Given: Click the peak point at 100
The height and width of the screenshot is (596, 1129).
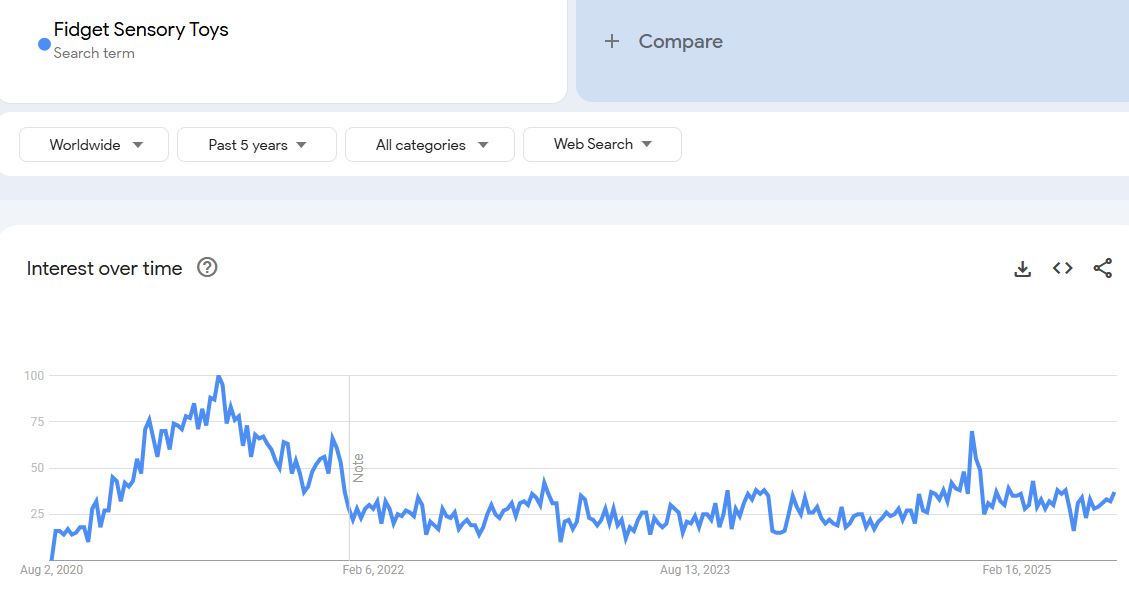Looking at the screenshot, I should [218, 377].
